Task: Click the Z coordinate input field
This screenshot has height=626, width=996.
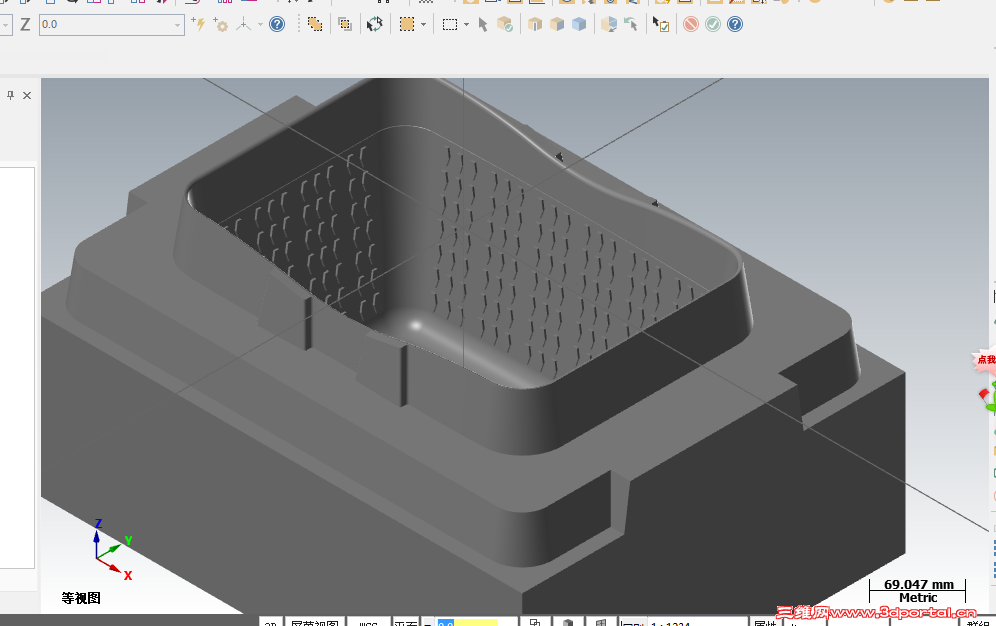Action: 112,25
